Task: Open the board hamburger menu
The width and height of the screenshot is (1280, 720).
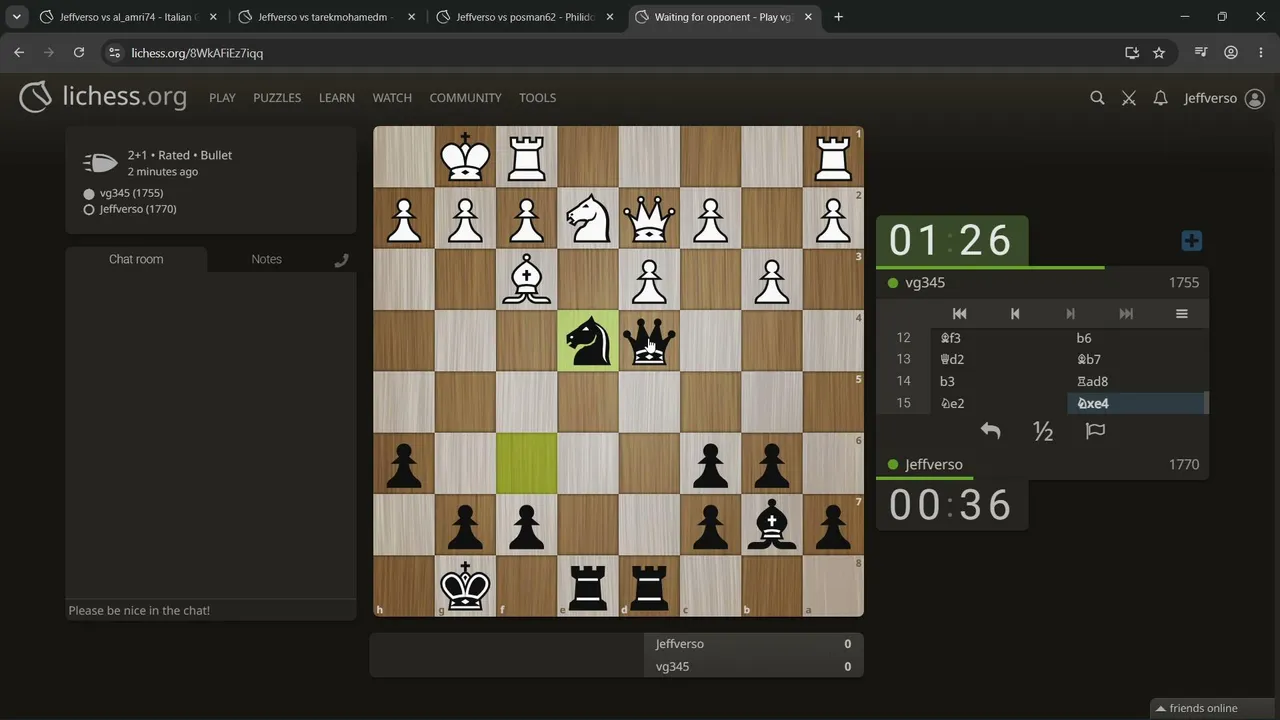Action: [x=1181, y=314]
